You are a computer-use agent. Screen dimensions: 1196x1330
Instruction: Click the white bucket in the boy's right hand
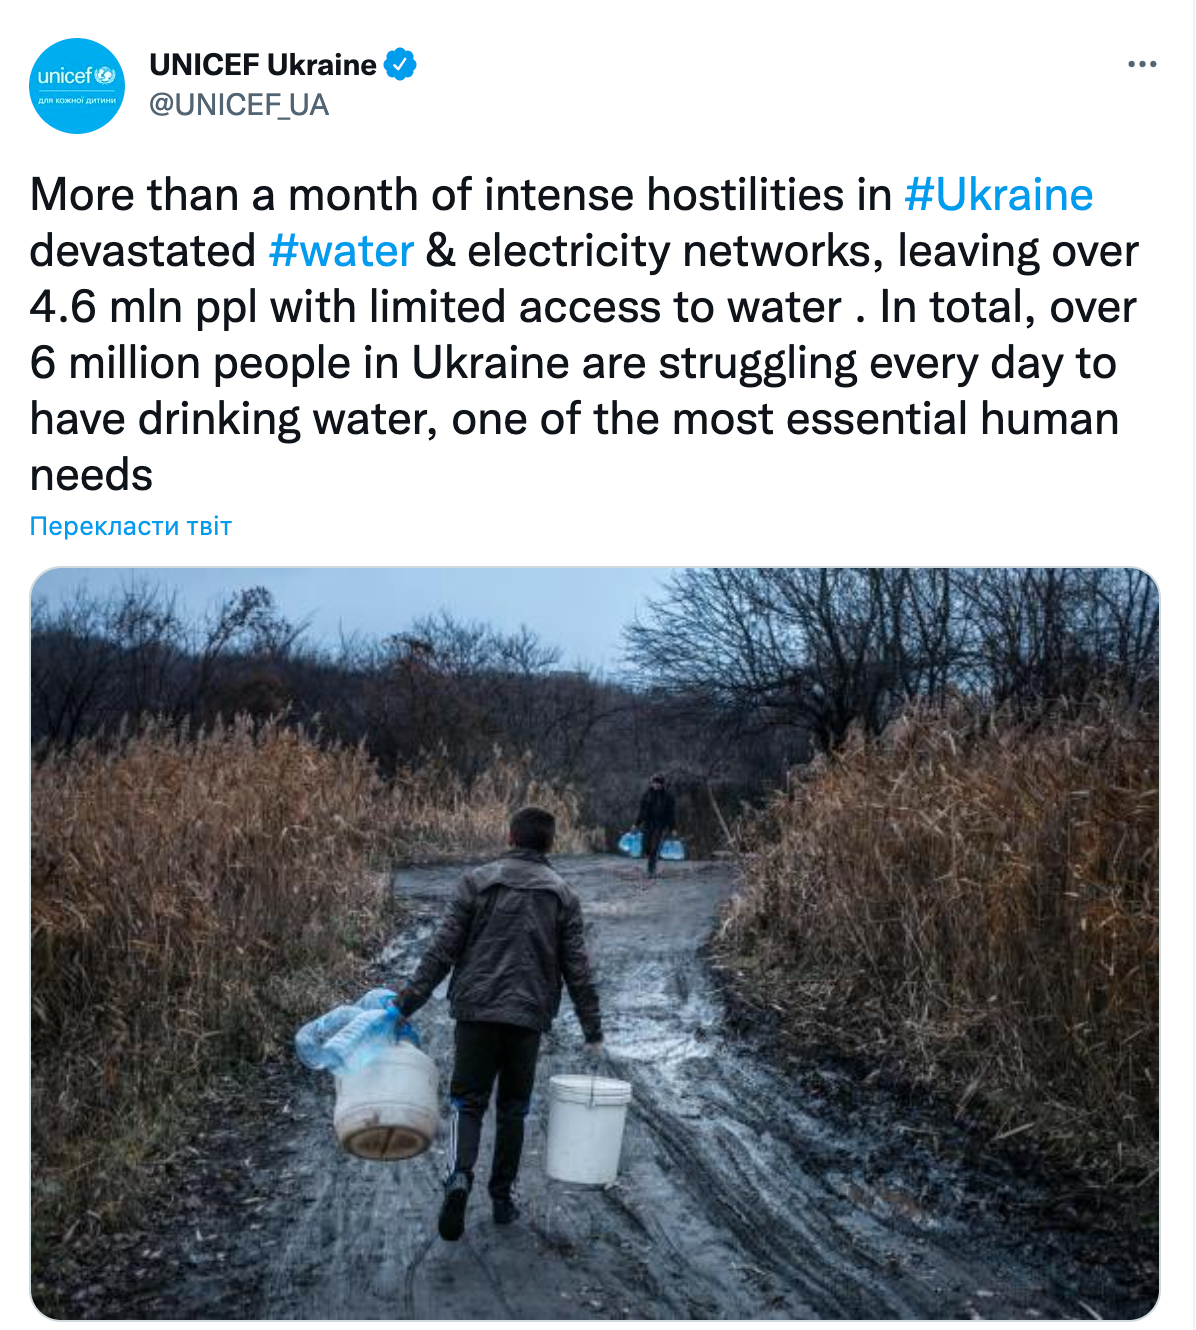(588, 1128)
